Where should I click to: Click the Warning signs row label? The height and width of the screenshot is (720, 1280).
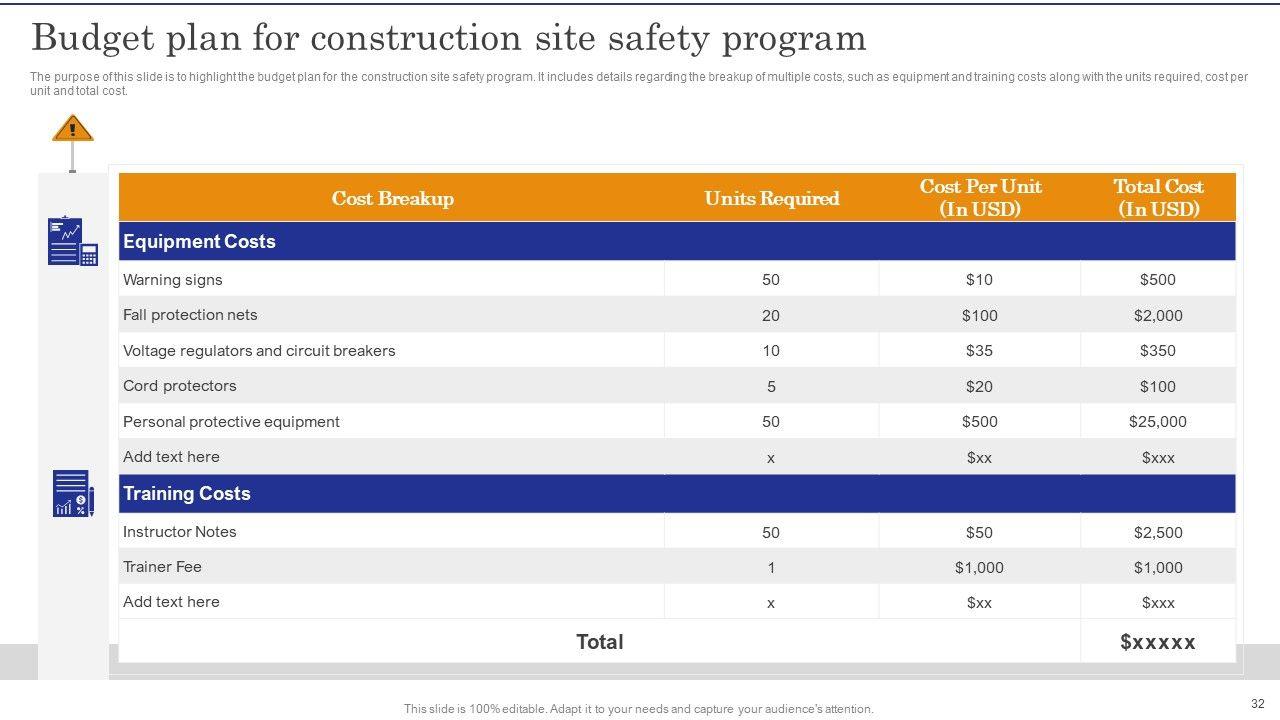[x=173, y=280]
